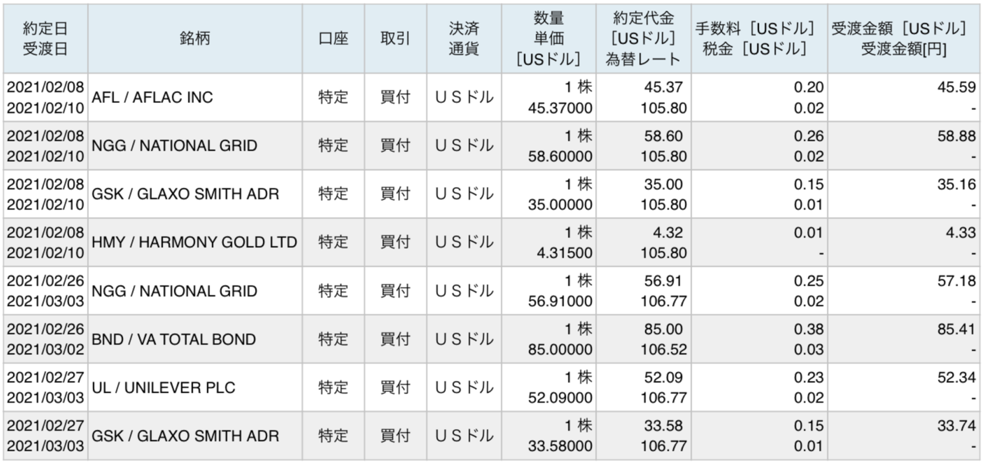985x467 pixels.
Task: Click the 数量 単価 column header
Action: tap(548, 39)
